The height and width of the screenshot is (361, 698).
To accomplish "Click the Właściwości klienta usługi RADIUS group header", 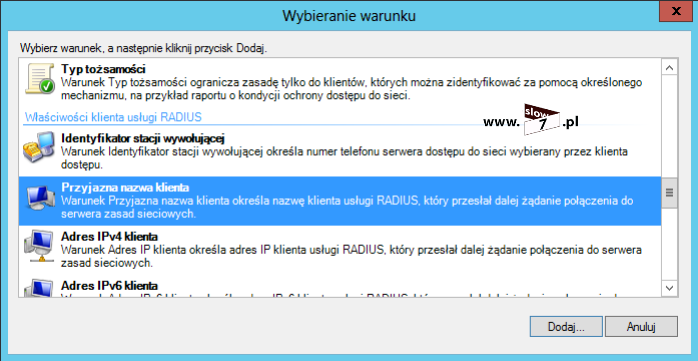I will (113, 118).
